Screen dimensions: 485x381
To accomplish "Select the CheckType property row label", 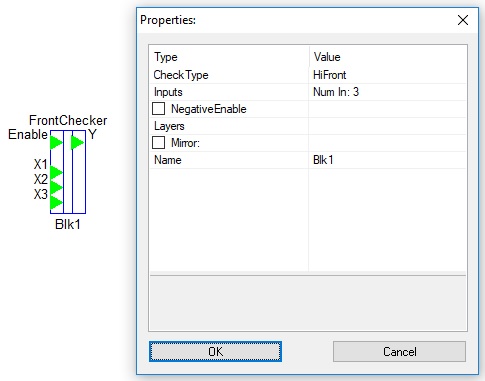I will (x=181, y=75).
